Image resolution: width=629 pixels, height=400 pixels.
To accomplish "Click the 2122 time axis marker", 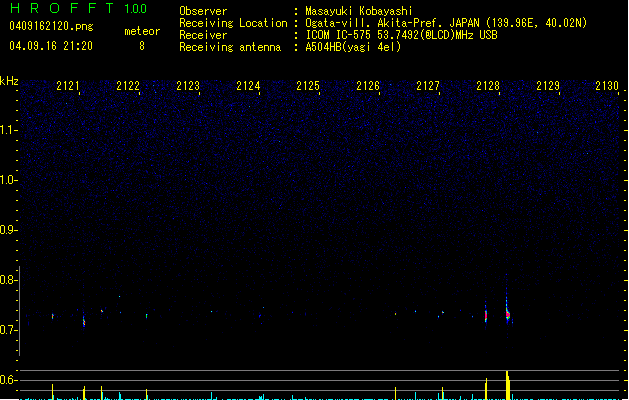I will 128,86.
